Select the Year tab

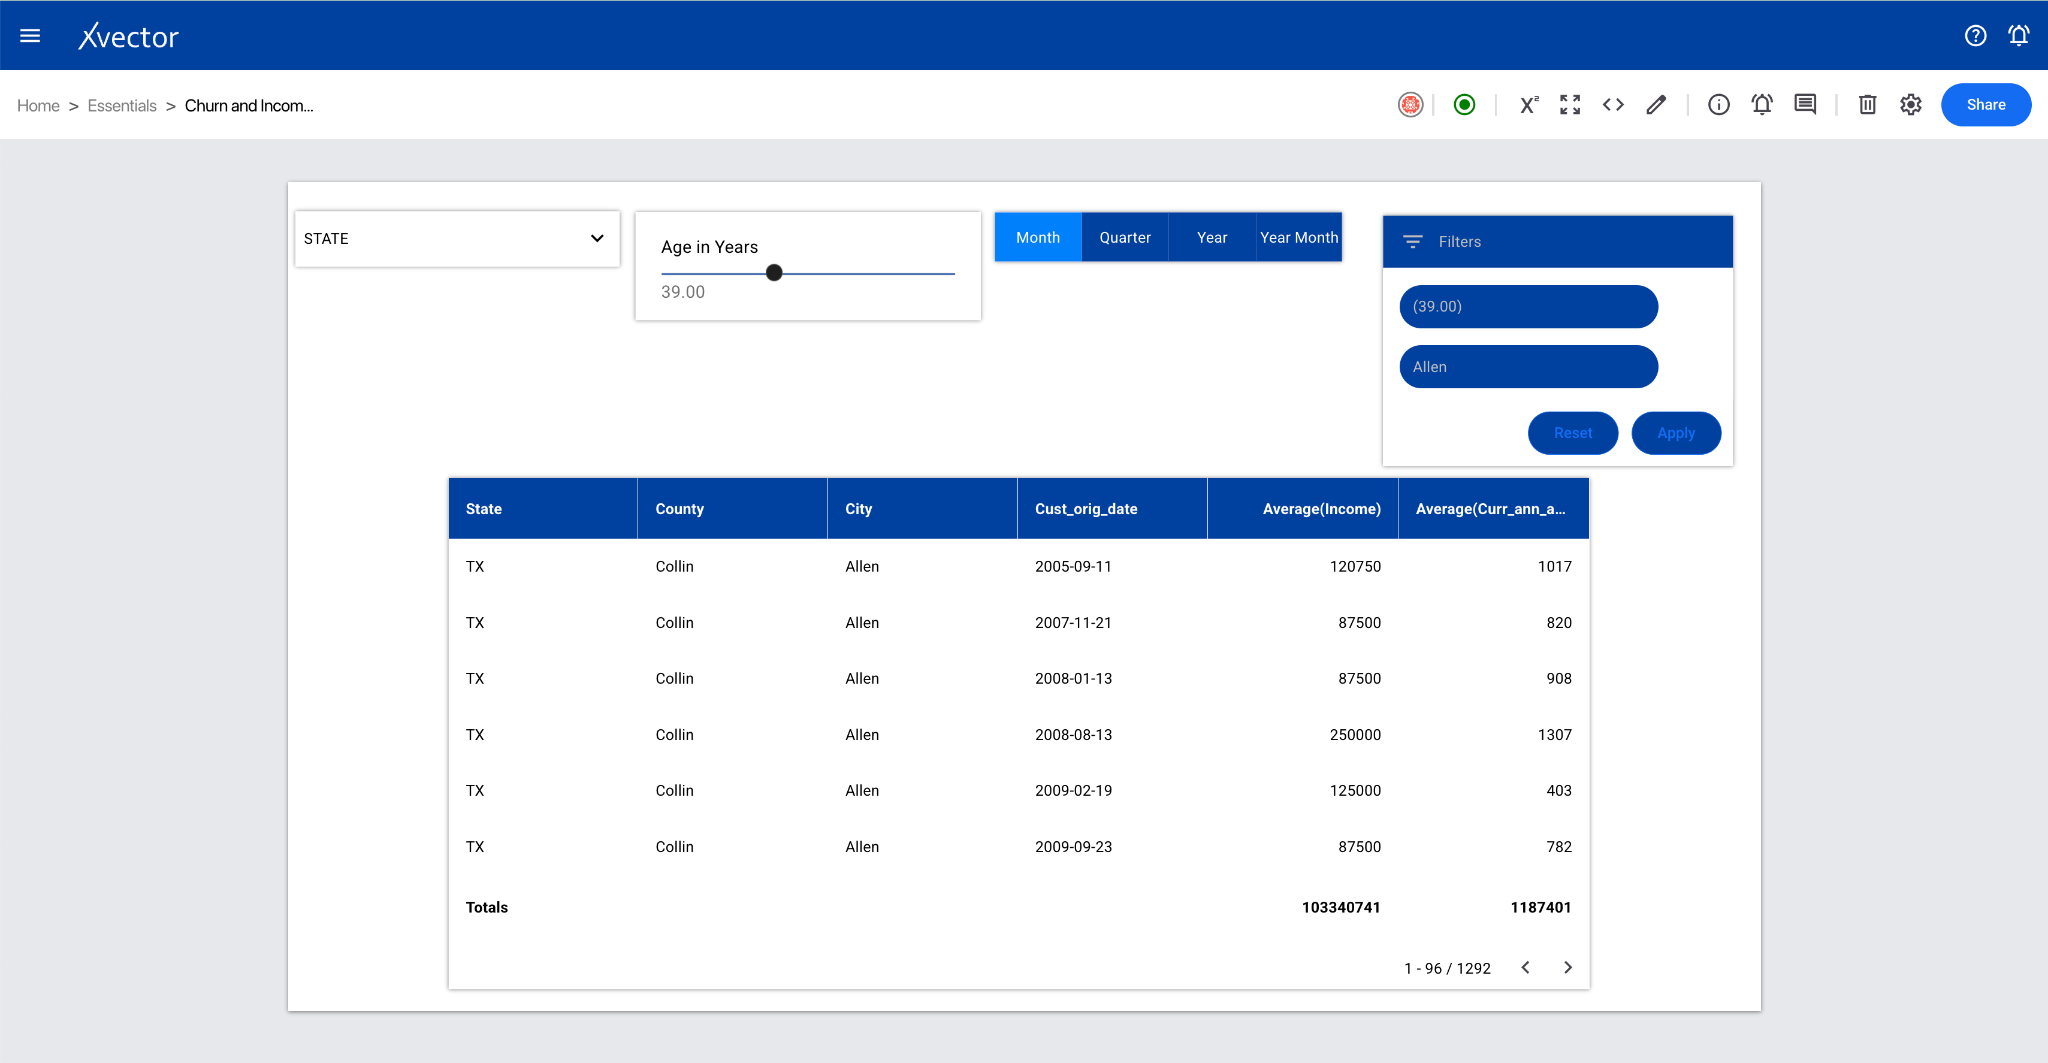[x=1212, y=238]
